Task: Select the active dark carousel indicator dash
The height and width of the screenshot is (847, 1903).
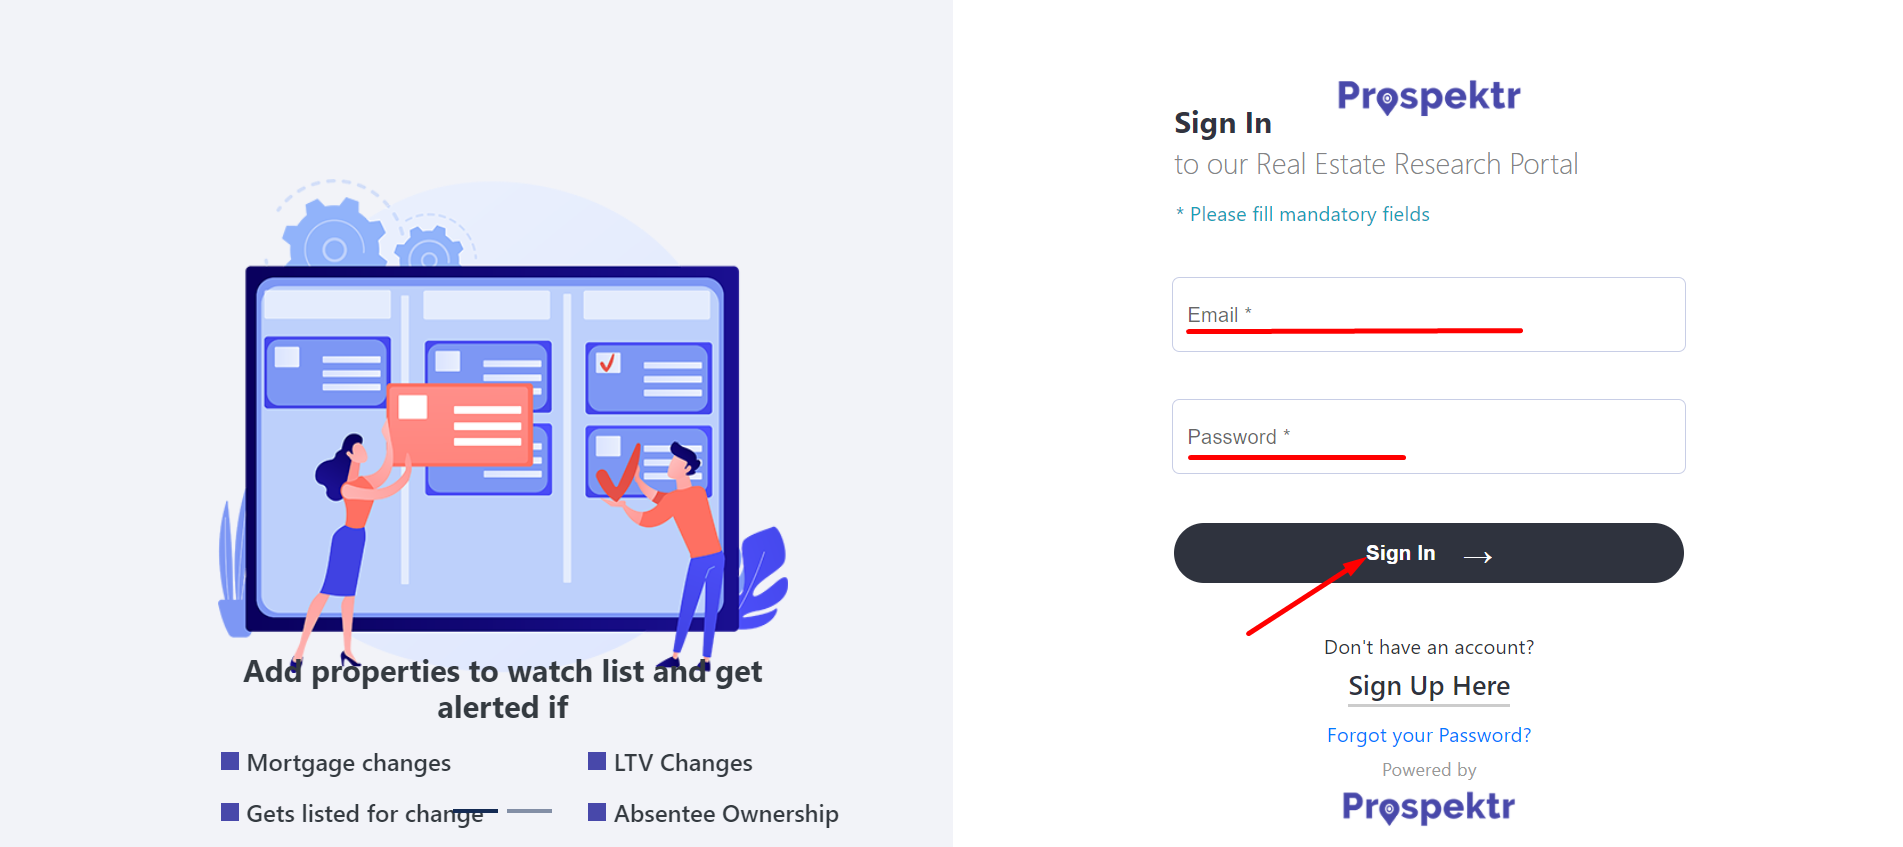Action: click(x=475, y=811)
